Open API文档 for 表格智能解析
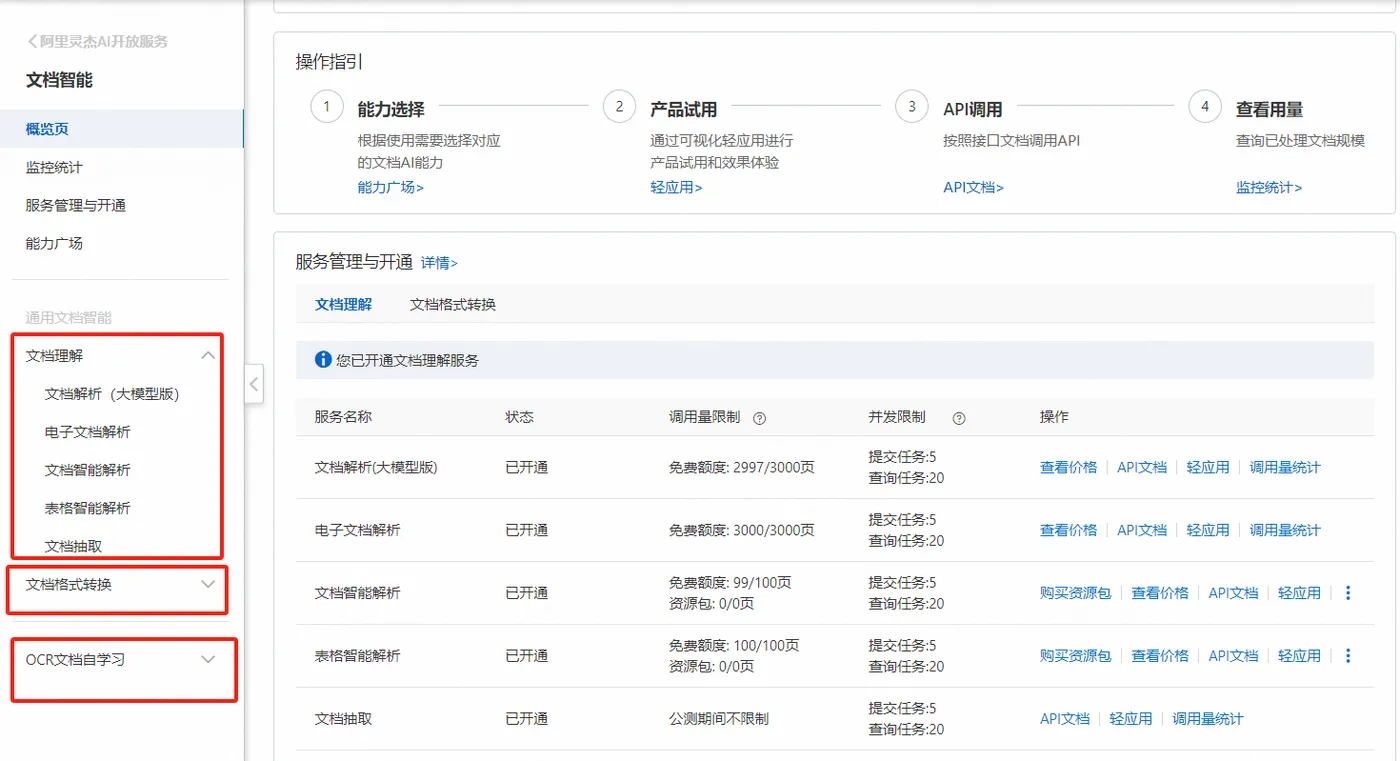1400x761 pixels. point(1233,656)
